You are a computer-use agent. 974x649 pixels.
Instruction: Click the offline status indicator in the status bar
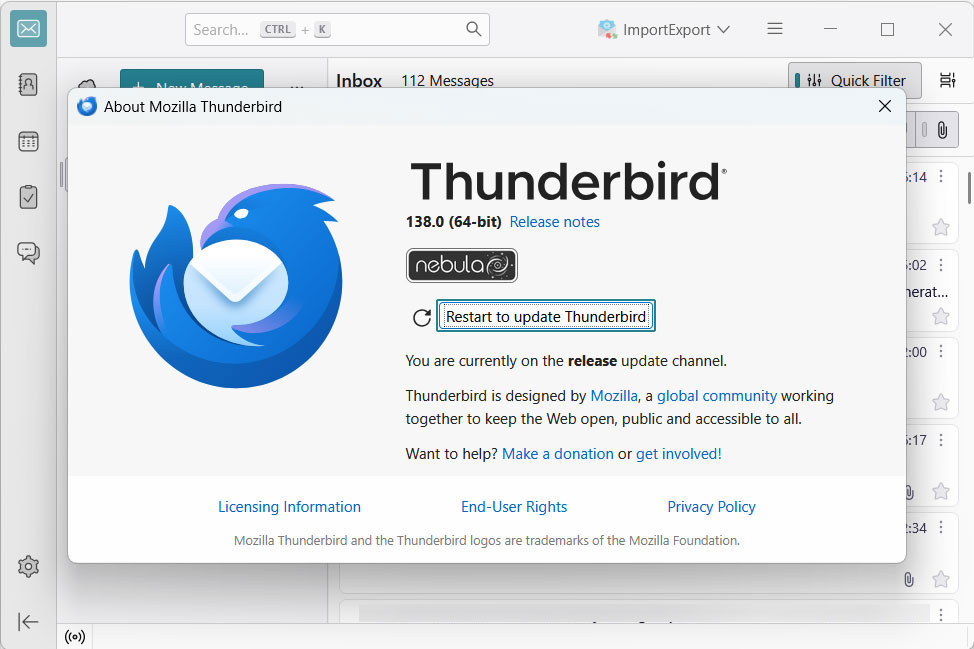(75, 636)
